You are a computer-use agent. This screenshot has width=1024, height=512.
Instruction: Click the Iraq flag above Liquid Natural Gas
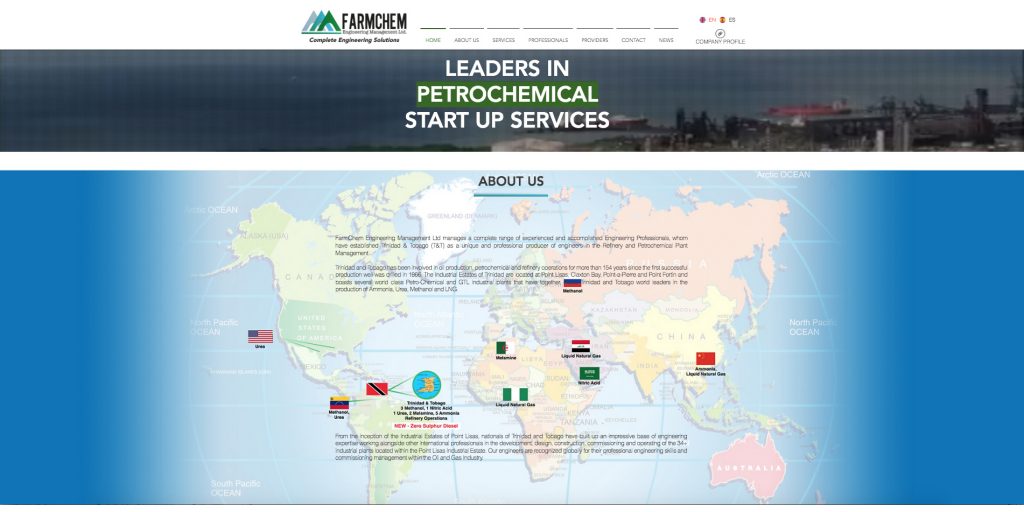[x=581, y=346]
